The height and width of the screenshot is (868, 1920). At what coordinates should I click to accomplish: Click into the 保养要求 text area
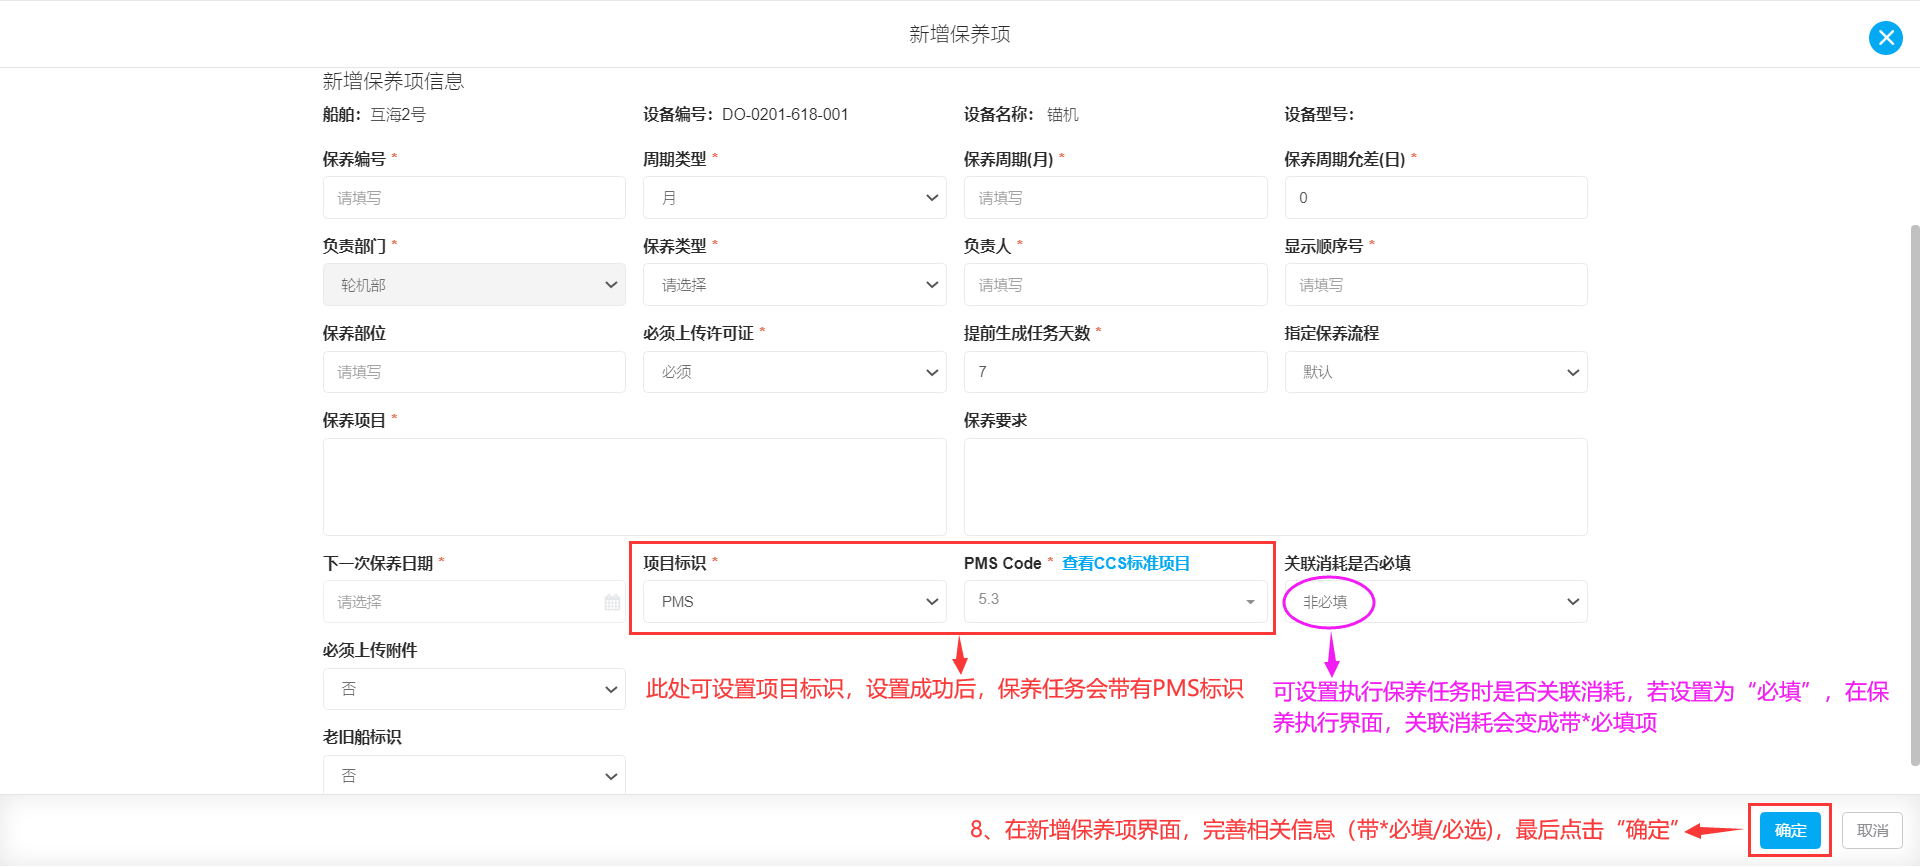[1275, 486]
